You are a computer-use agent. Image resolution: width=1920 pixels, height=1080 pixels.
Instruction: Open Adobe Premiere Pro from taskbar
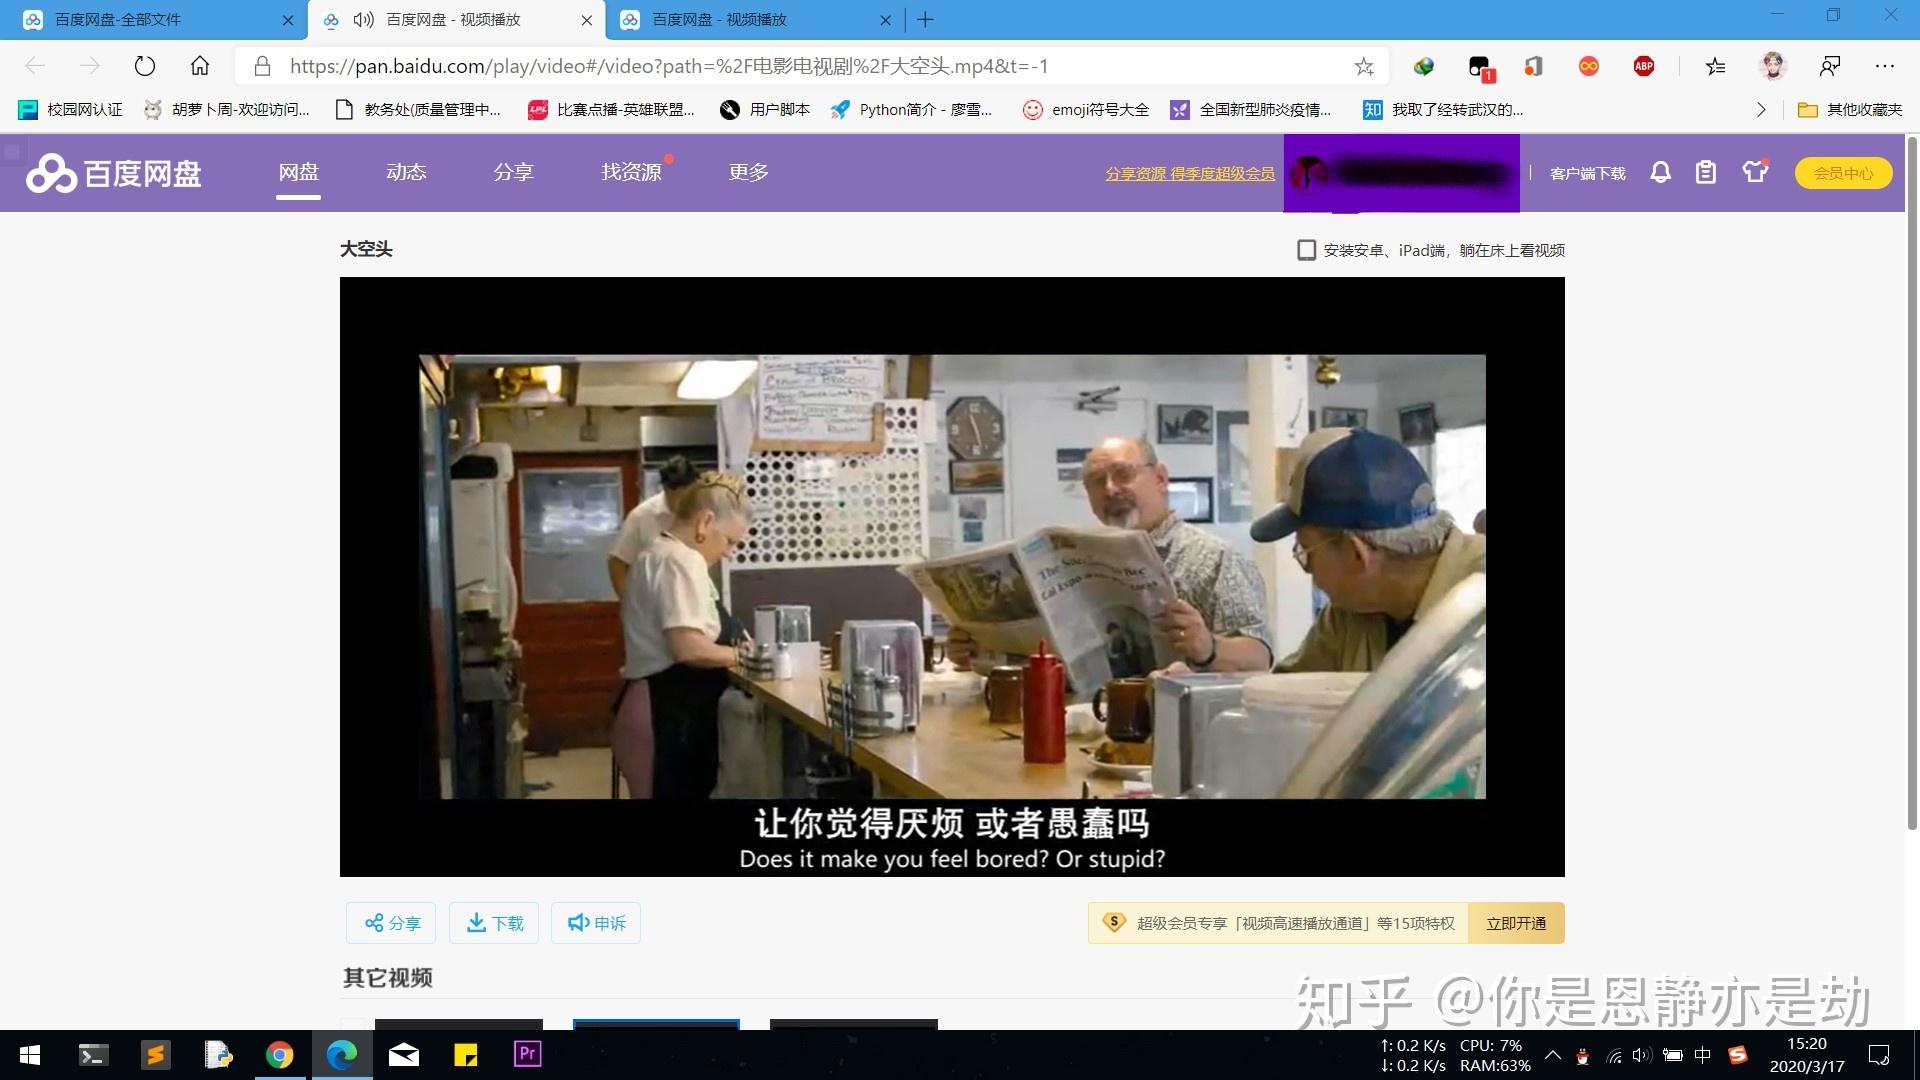[527, 1054]
